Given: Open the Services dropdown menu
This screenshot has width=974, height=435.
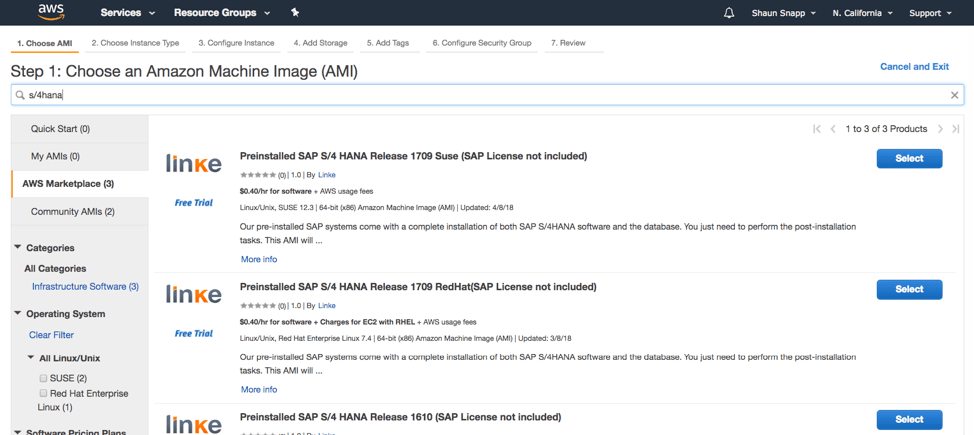Looking at the screenshot, I should point(127,12).
